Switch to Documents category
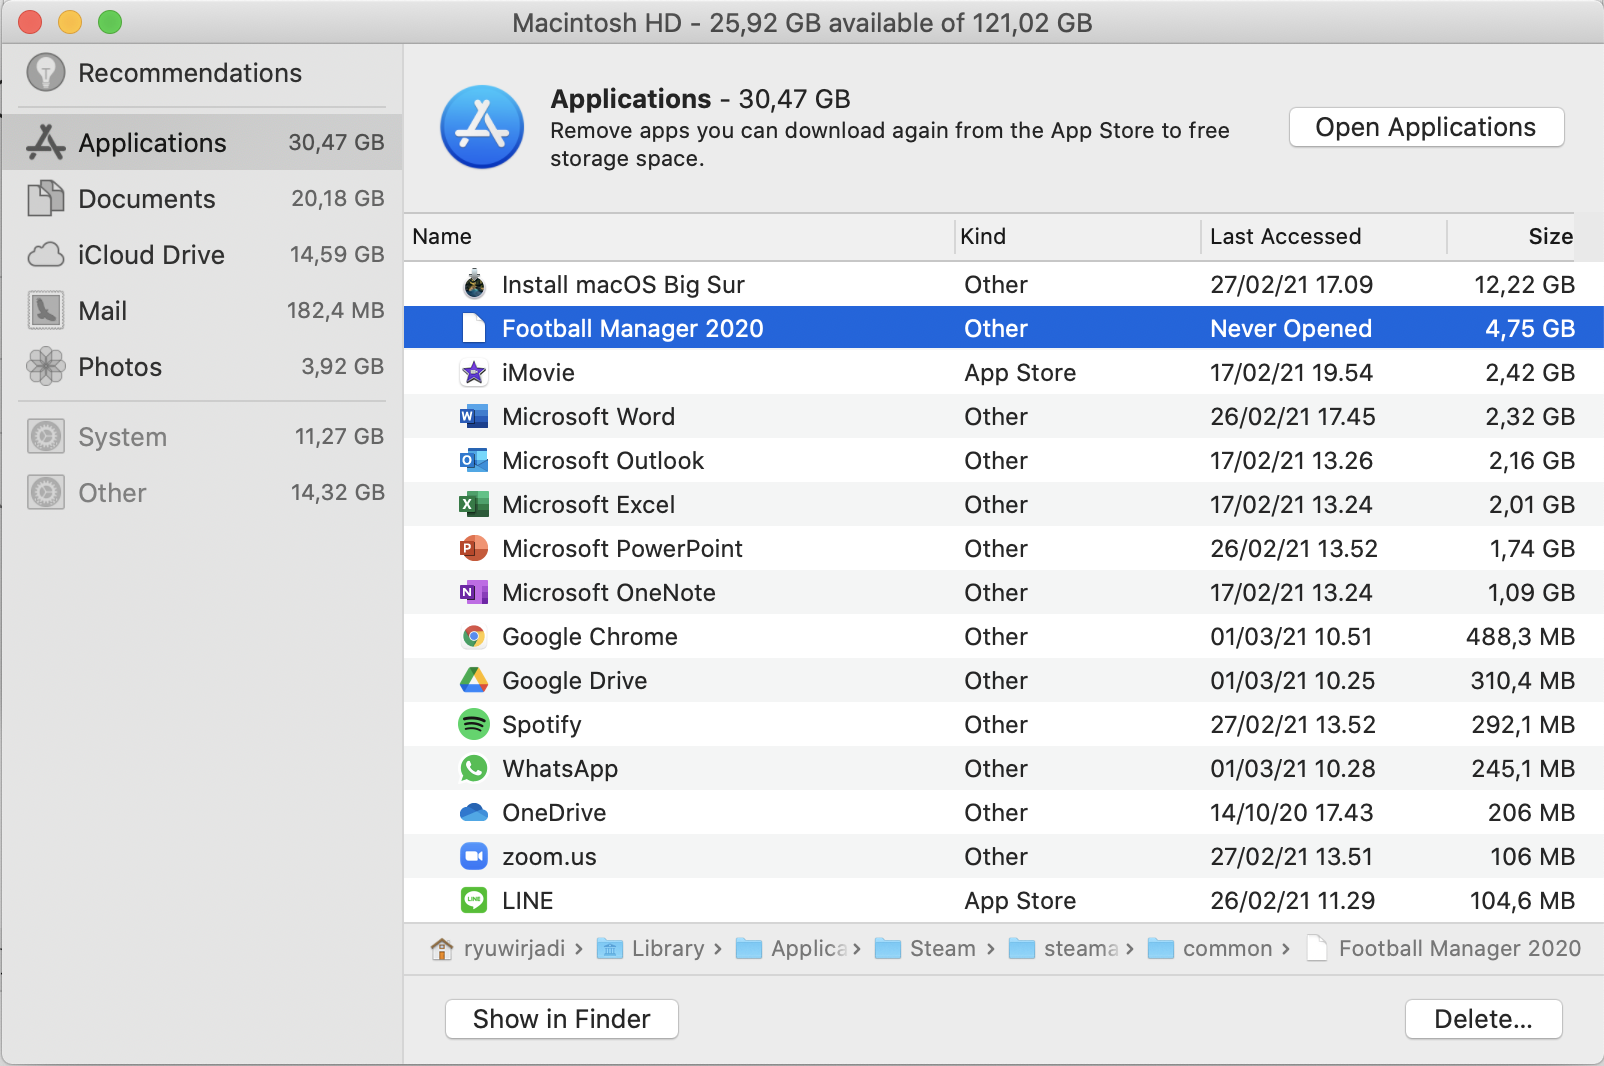Screen dimensions: 1604x1066 tap(202, 198)
